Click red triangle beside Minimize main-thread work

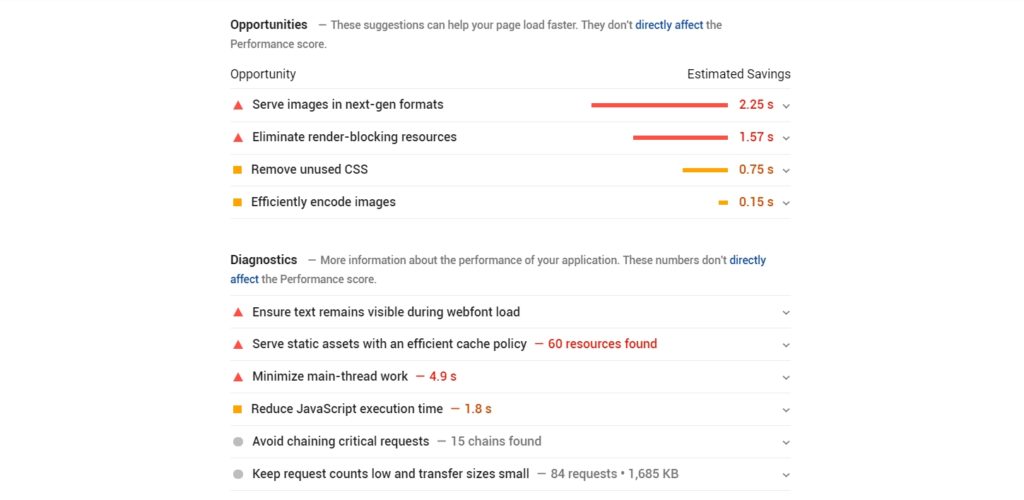click(x=238, y=377)
